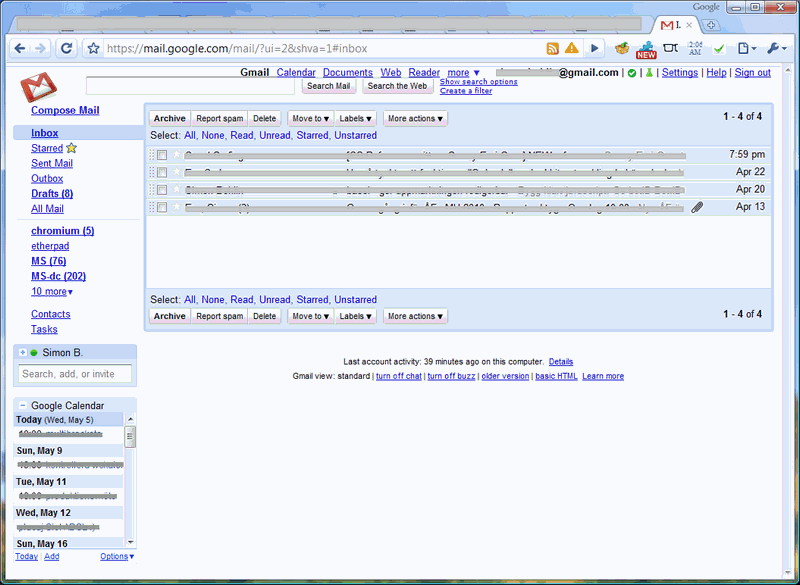Image resolution: width=800 pixels, height=585 pixels.
Task: Open the top More actions dropdown
Action: point(415,118)
